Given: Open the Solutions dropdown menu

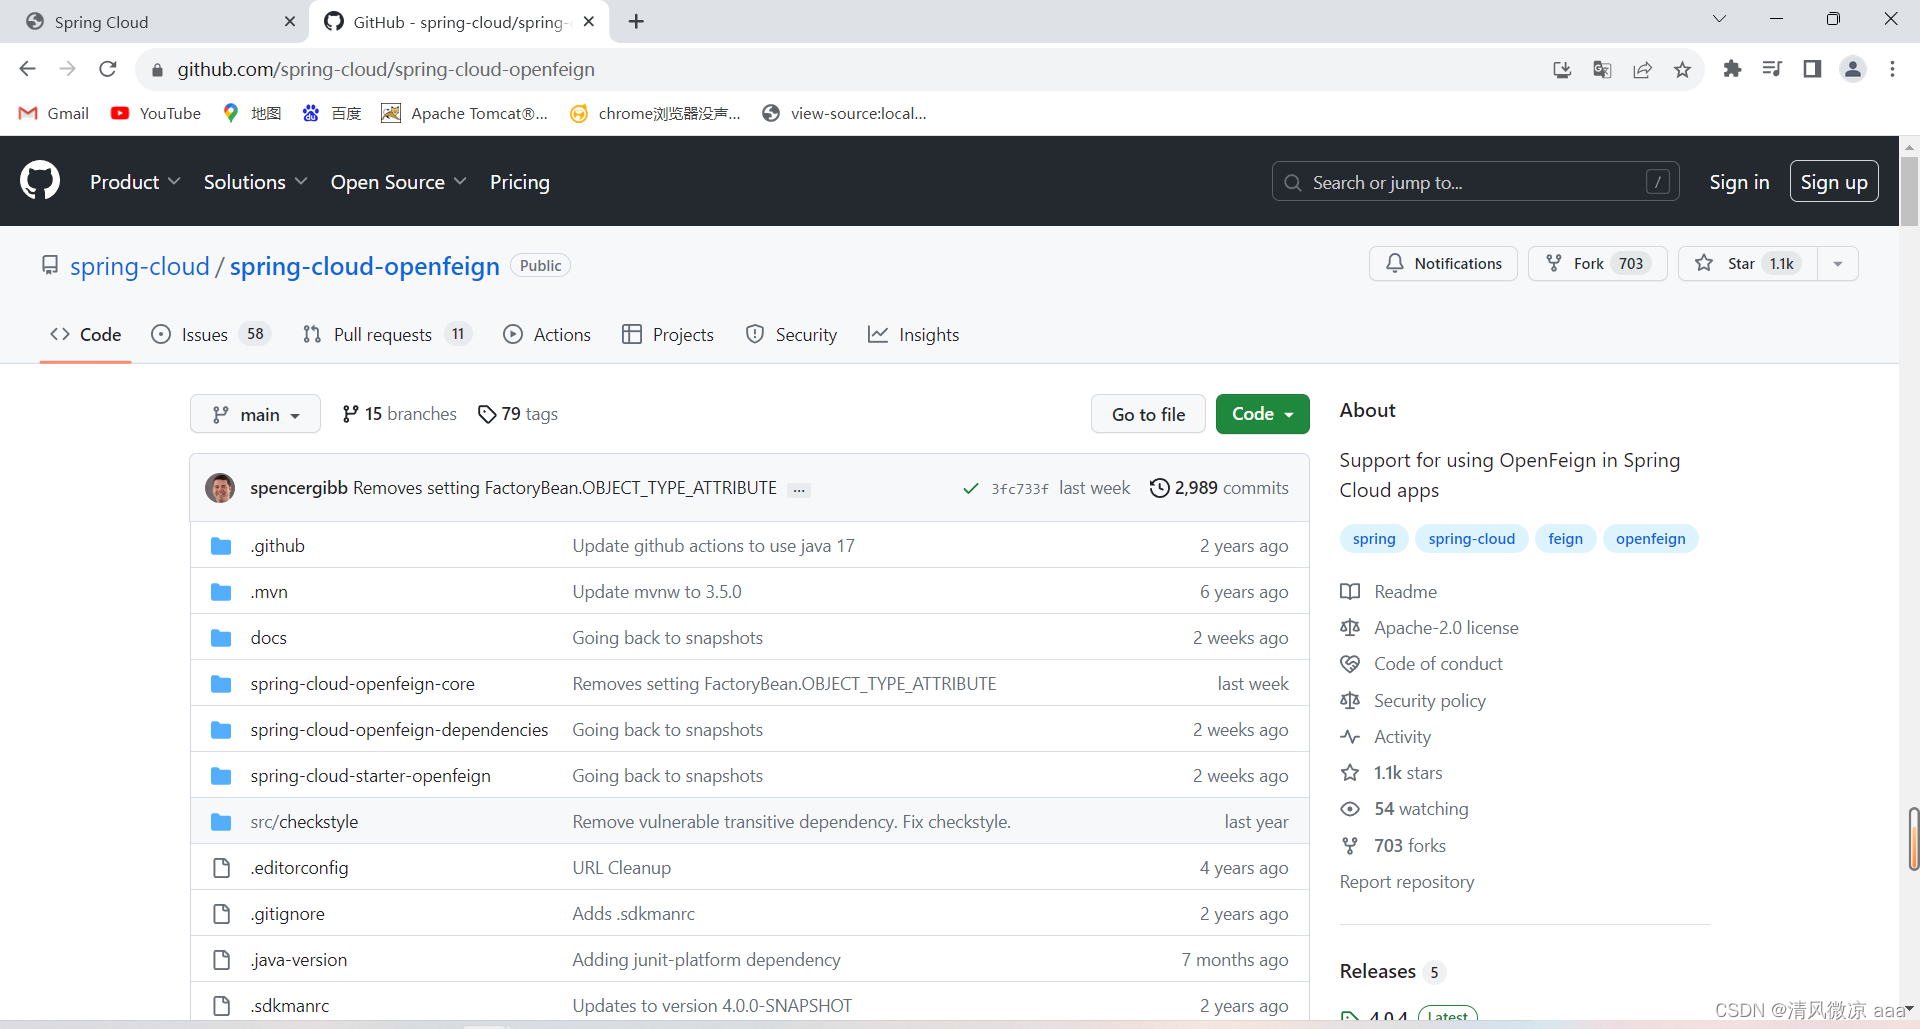Looking at the screenshot, I should [255, 182].
